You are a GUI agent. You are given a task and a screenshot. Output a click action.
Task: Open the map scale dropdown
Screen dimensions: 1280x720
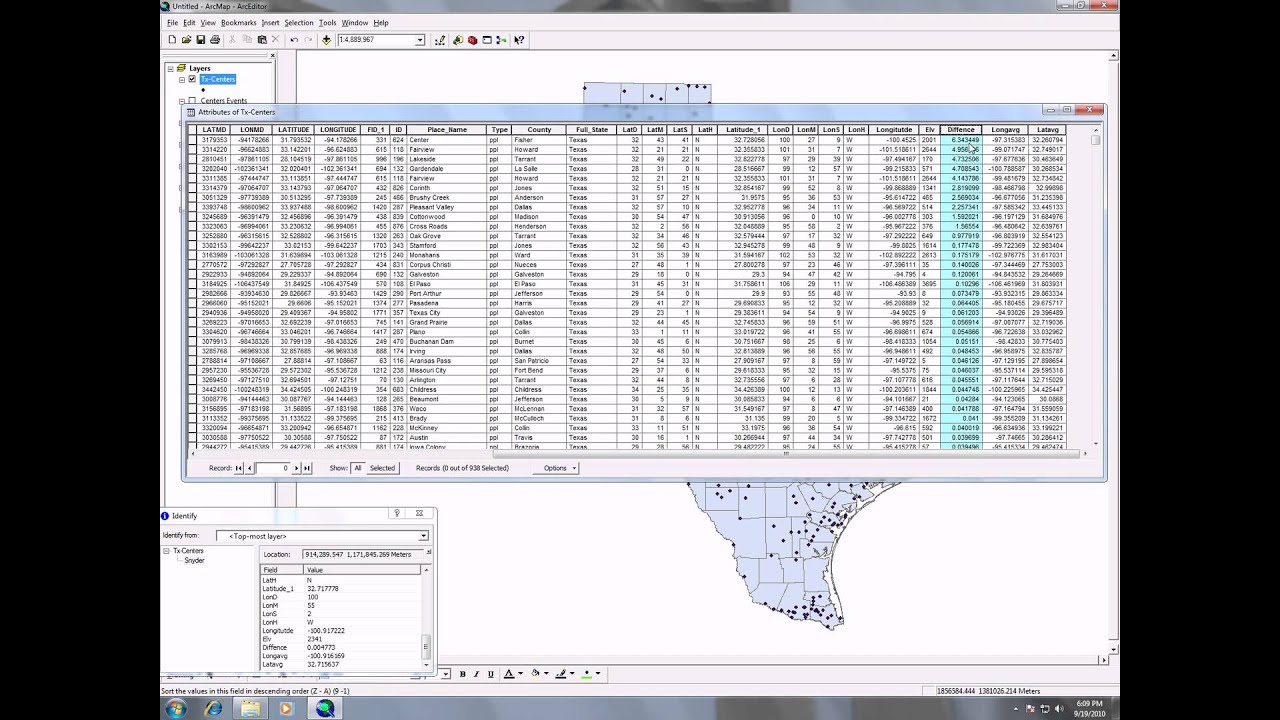coord(419,40)
